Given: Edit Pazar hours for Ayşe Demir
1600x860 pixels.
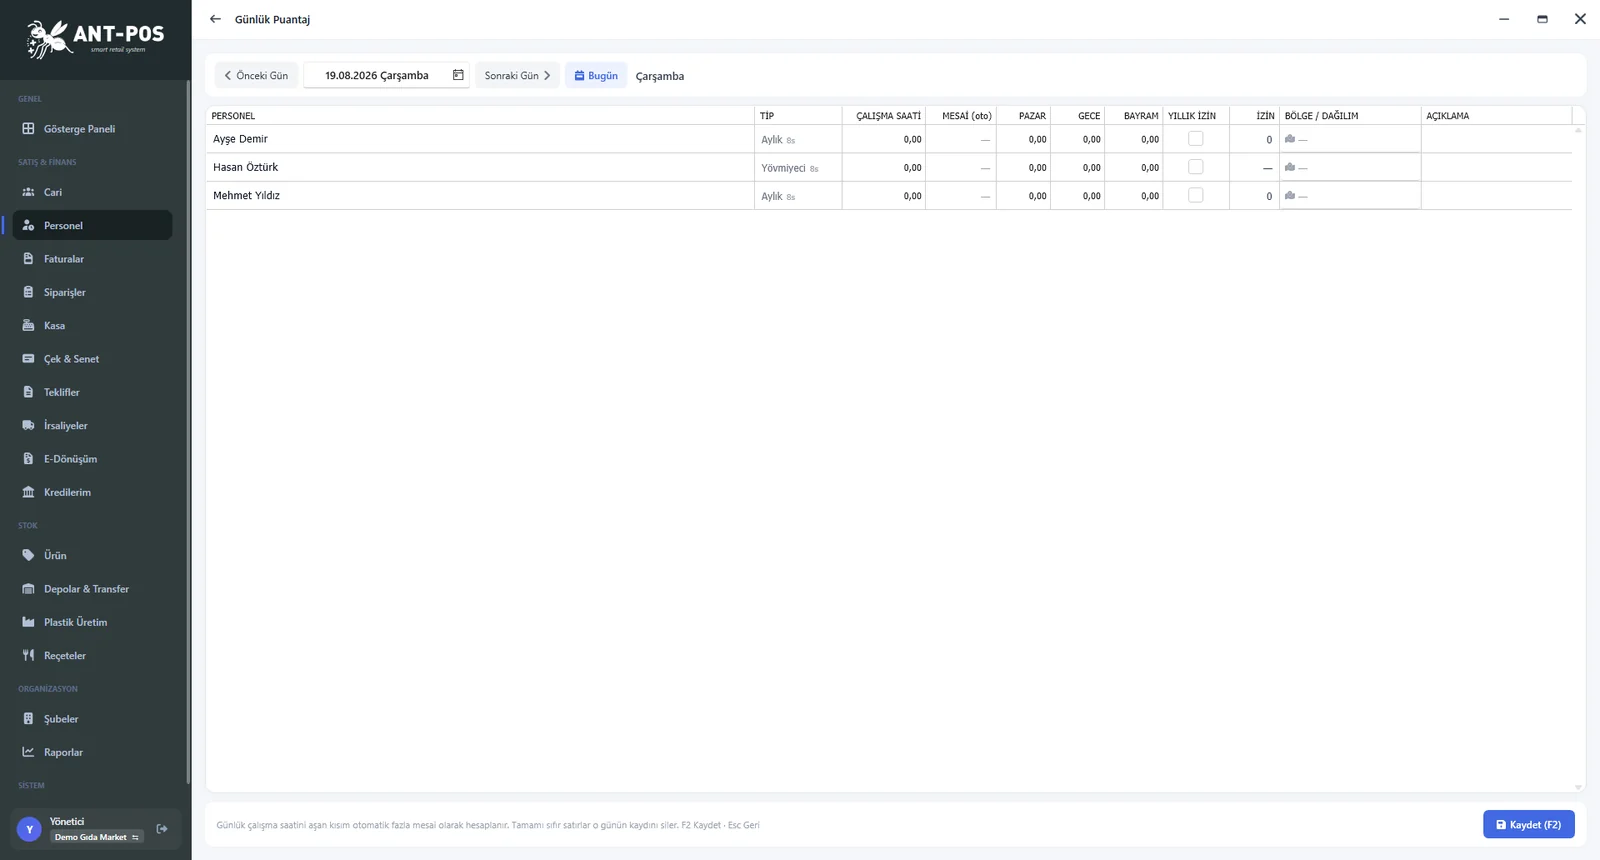Looking at the screenshot, I should coord(1023,139).
